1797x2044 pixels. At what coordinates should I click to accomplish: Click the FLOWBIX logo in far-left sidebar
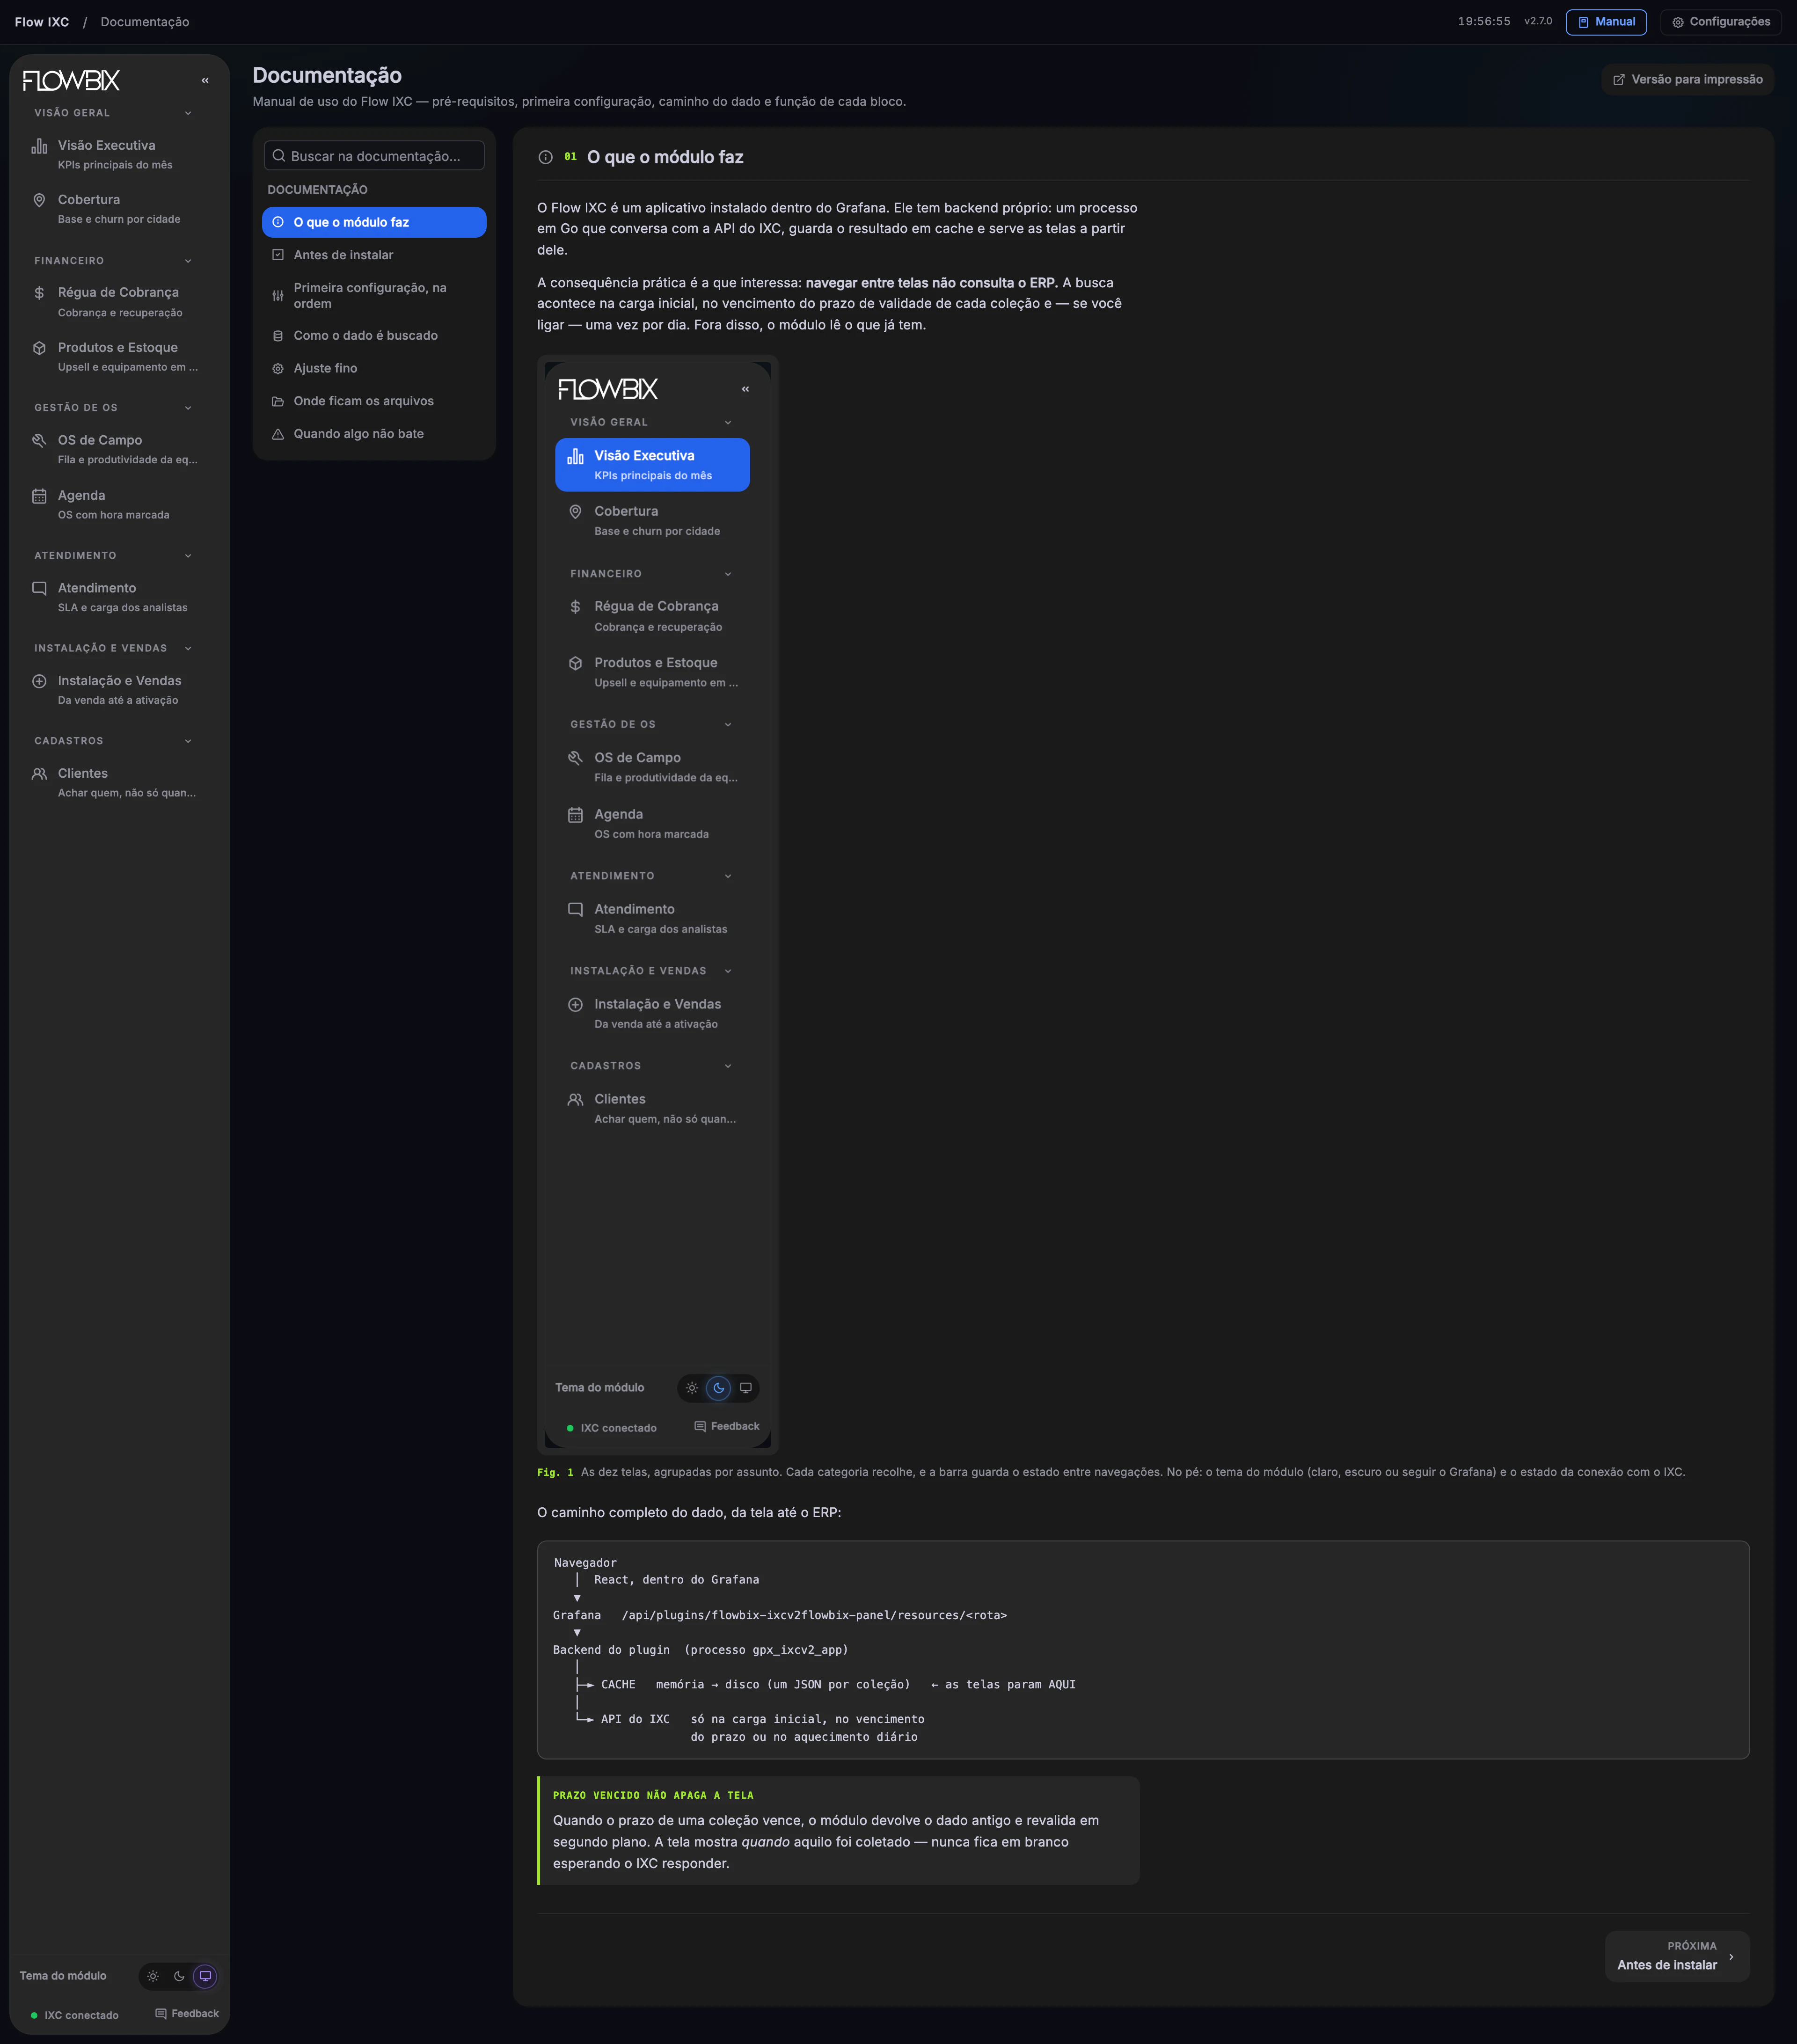(71, 81)
